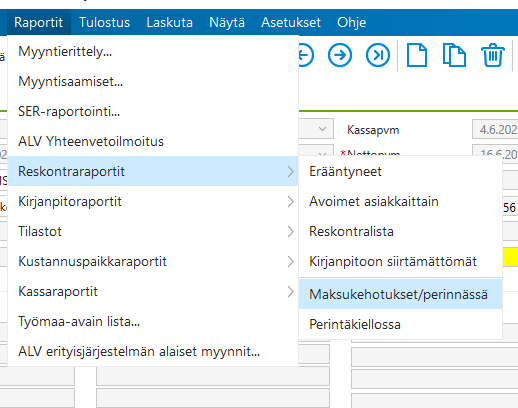Expand the Kassaraportit submenu
Viewport: 518px width, 408px height.
point(153,291)
